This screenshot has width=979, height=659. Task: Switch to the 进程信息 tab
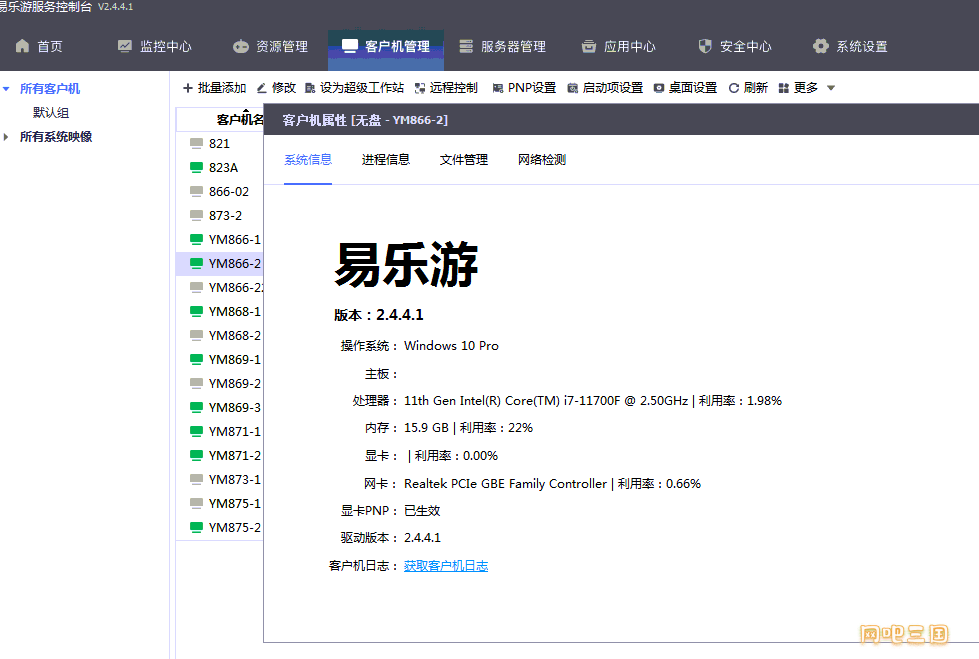pyautogui.click(x=386, y=160)
